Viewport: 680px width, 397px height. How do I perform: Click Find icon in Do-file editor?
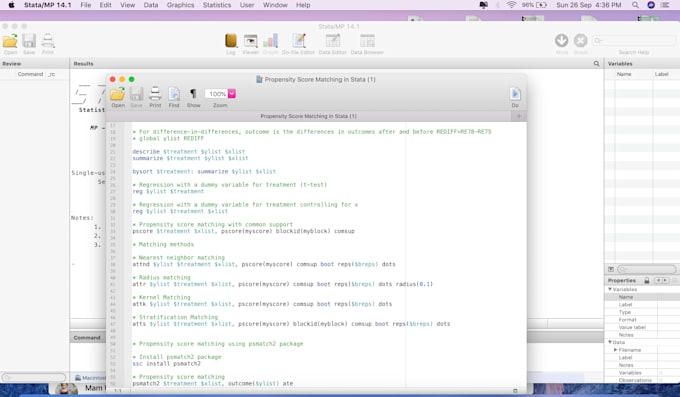point(174,94)
